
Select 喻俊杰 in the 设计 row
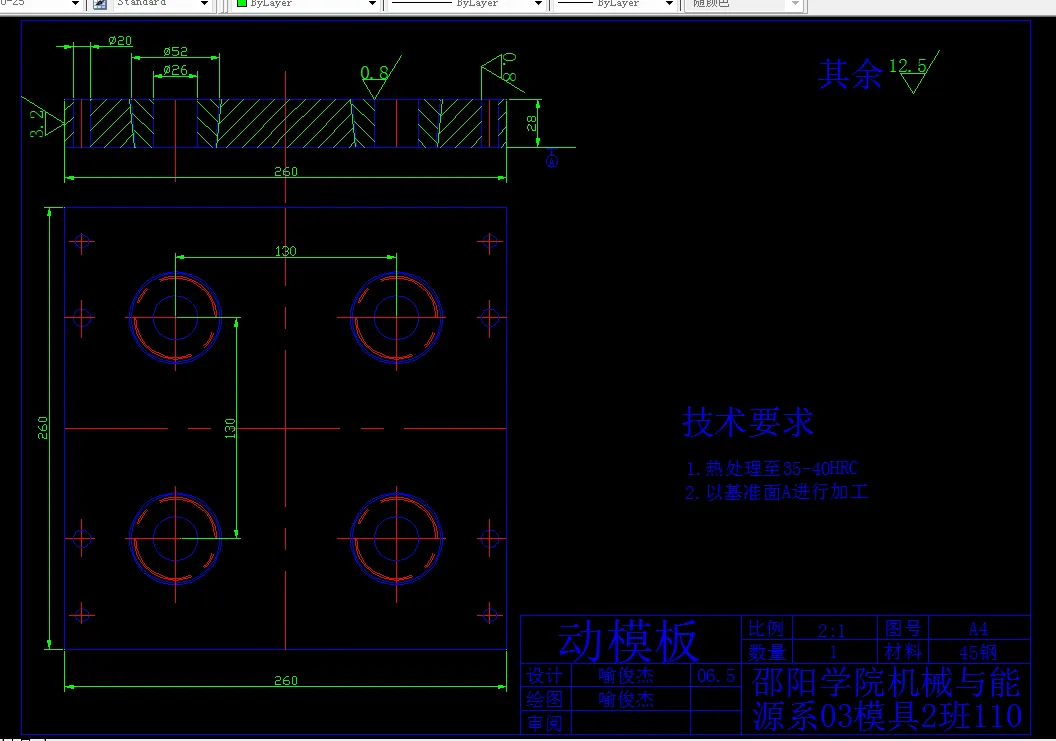pyautogui.click(x=626, y=676)
